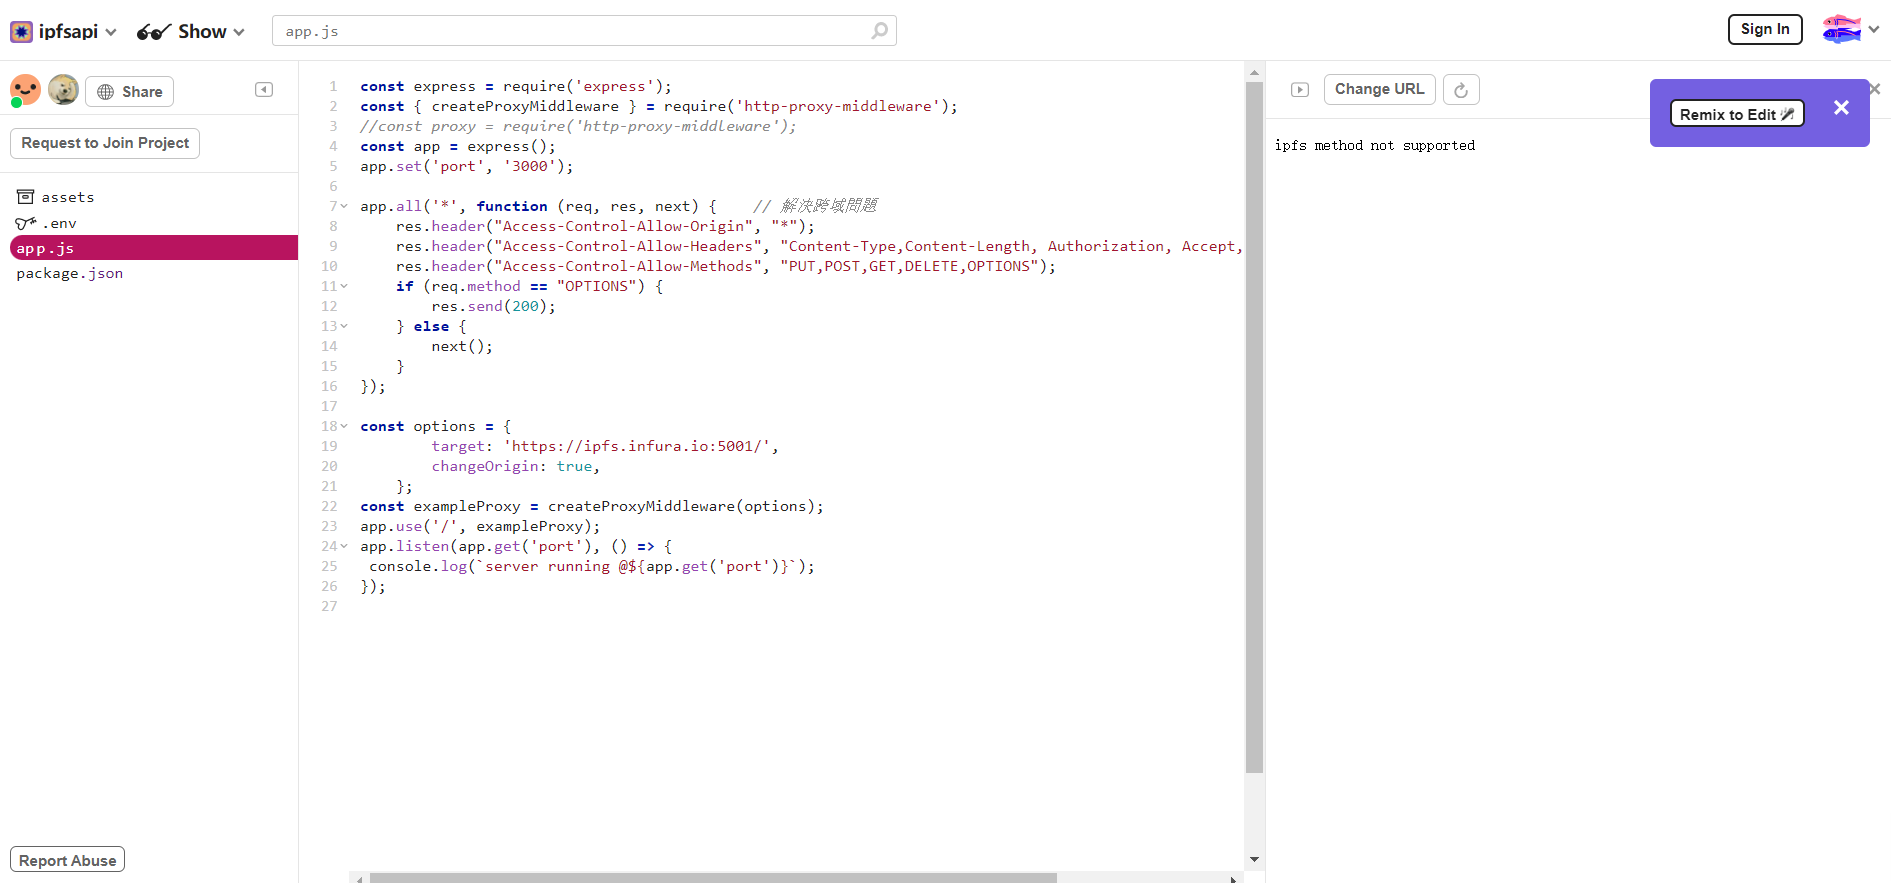Click the search magnifier icon

[879, 31]
